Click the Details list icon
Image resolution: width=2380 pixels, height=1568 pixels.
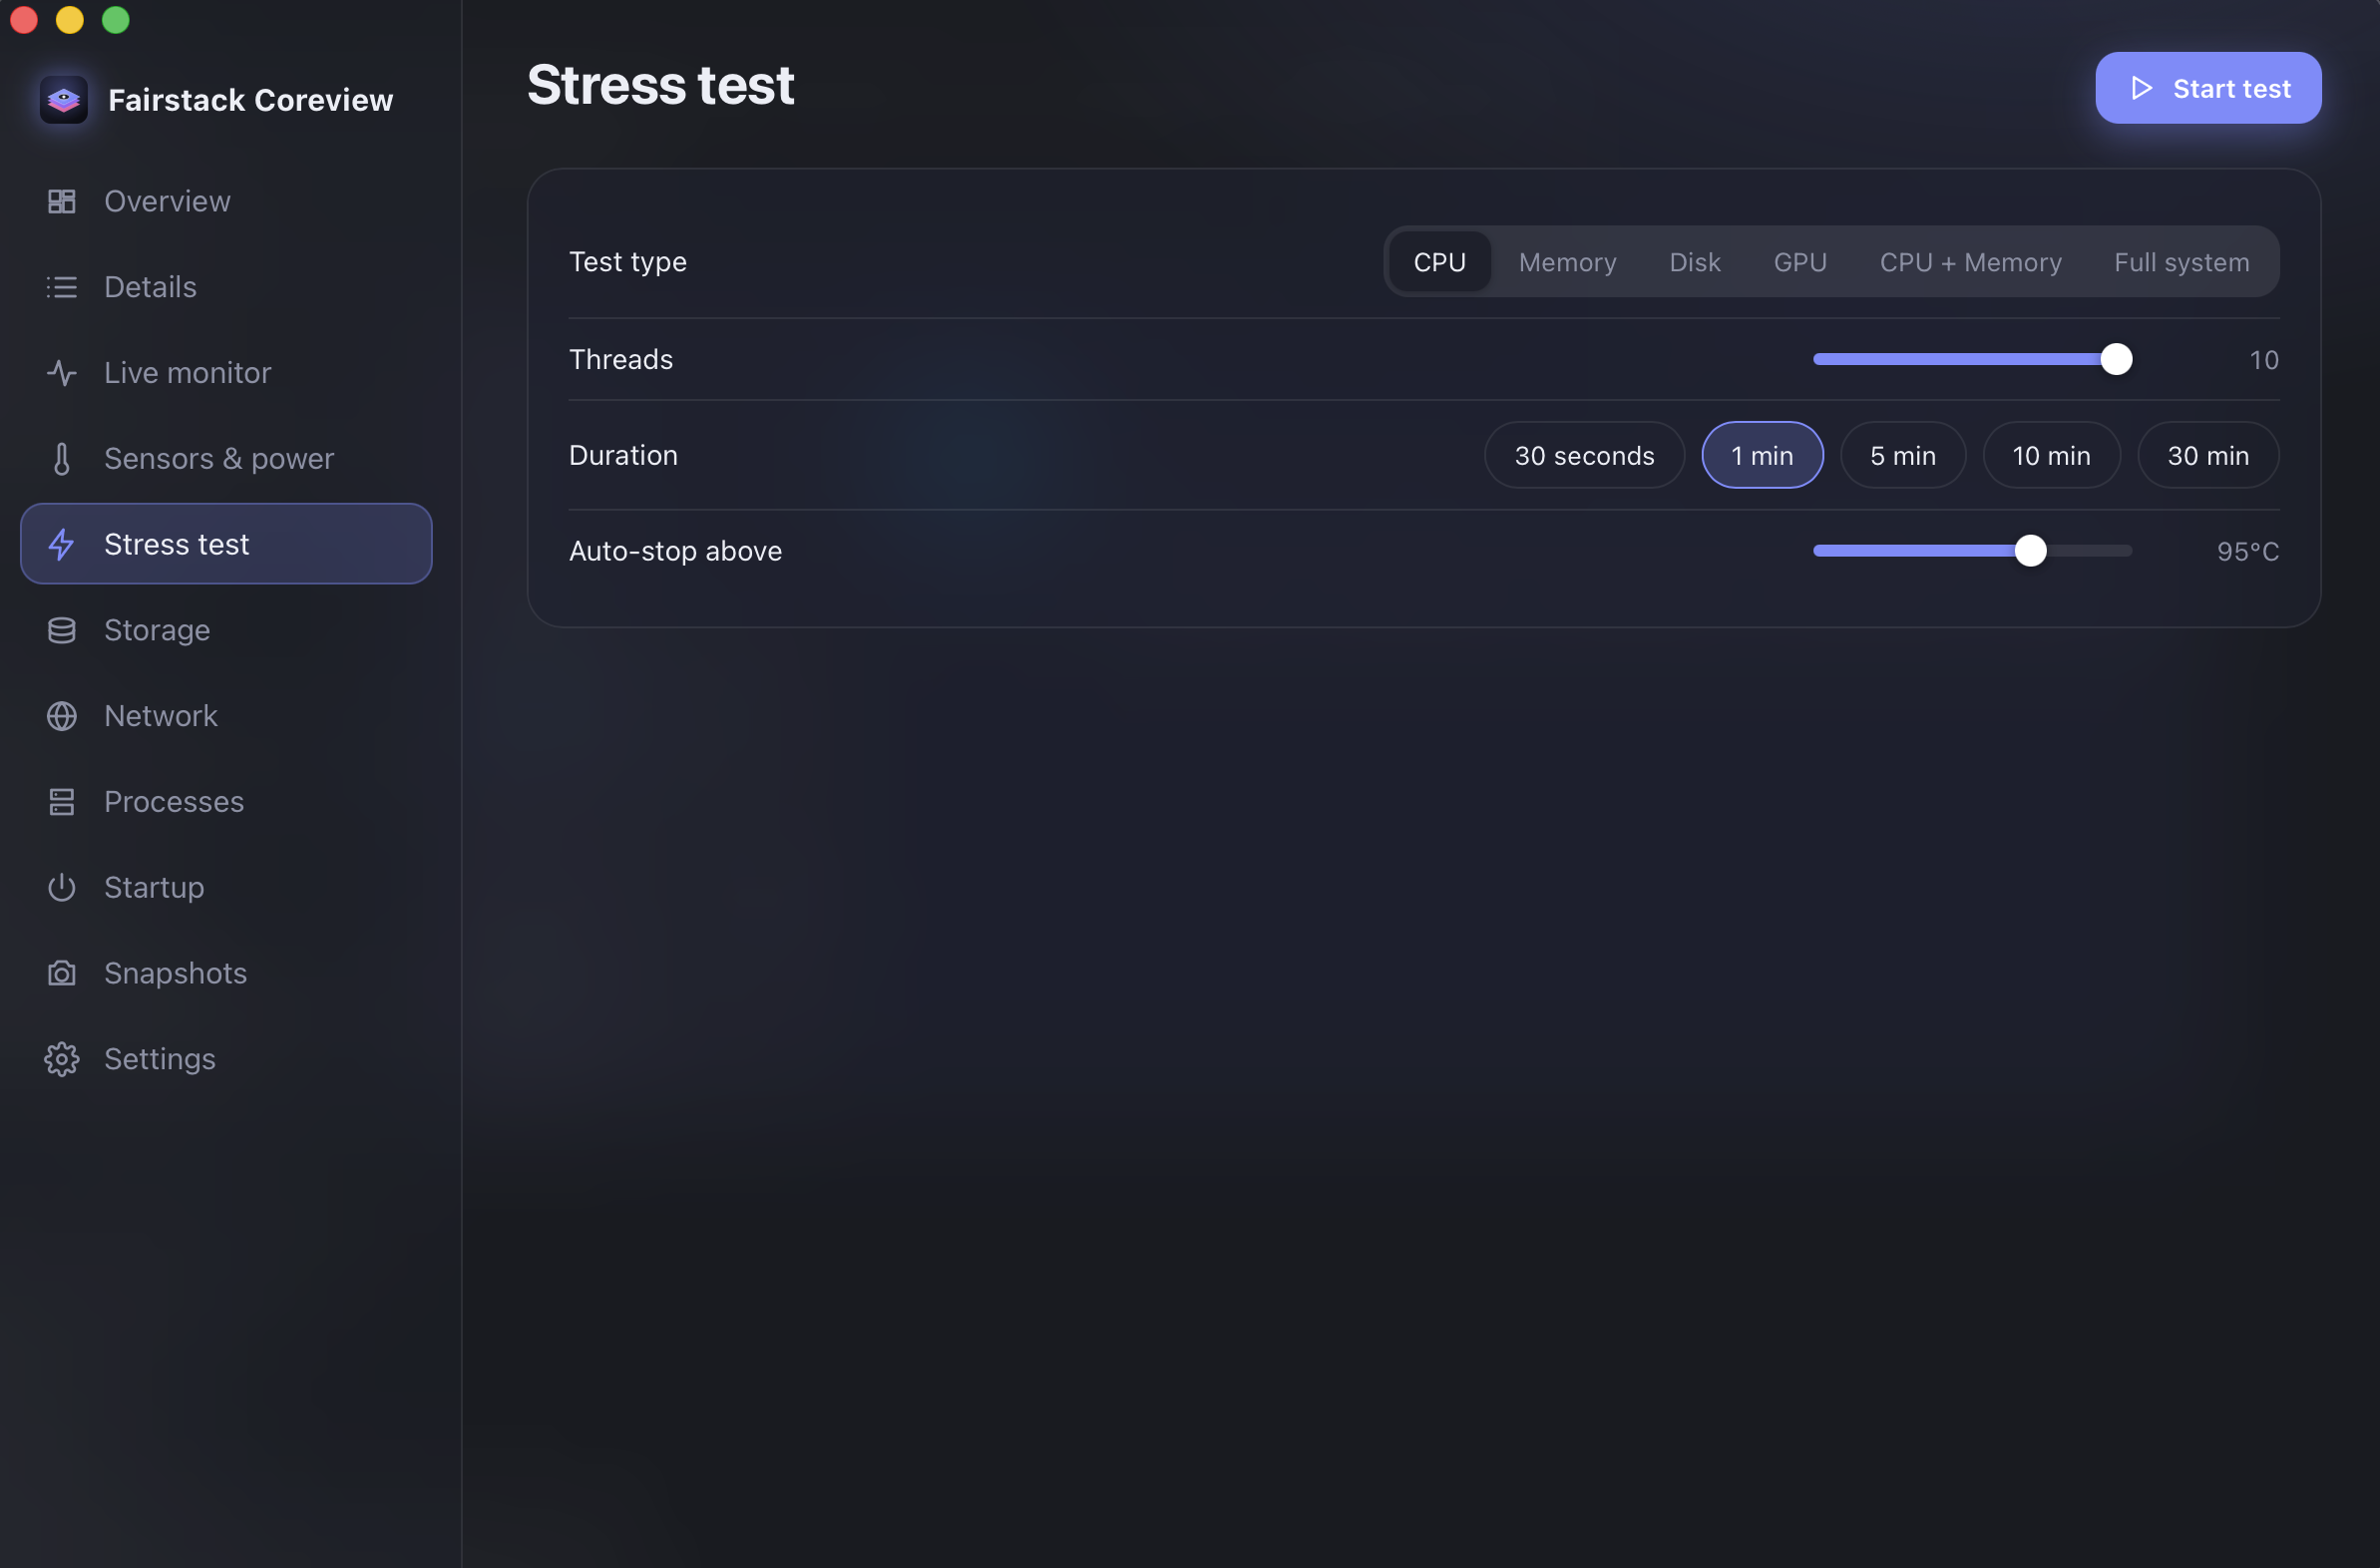62,287
